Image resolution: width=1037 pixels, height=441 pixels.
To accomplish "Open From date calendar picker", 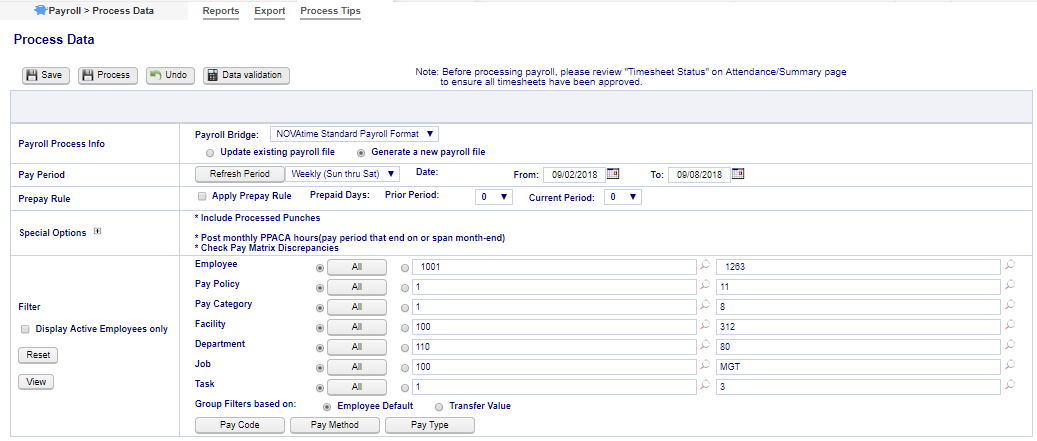I will [x=613, y=174].
